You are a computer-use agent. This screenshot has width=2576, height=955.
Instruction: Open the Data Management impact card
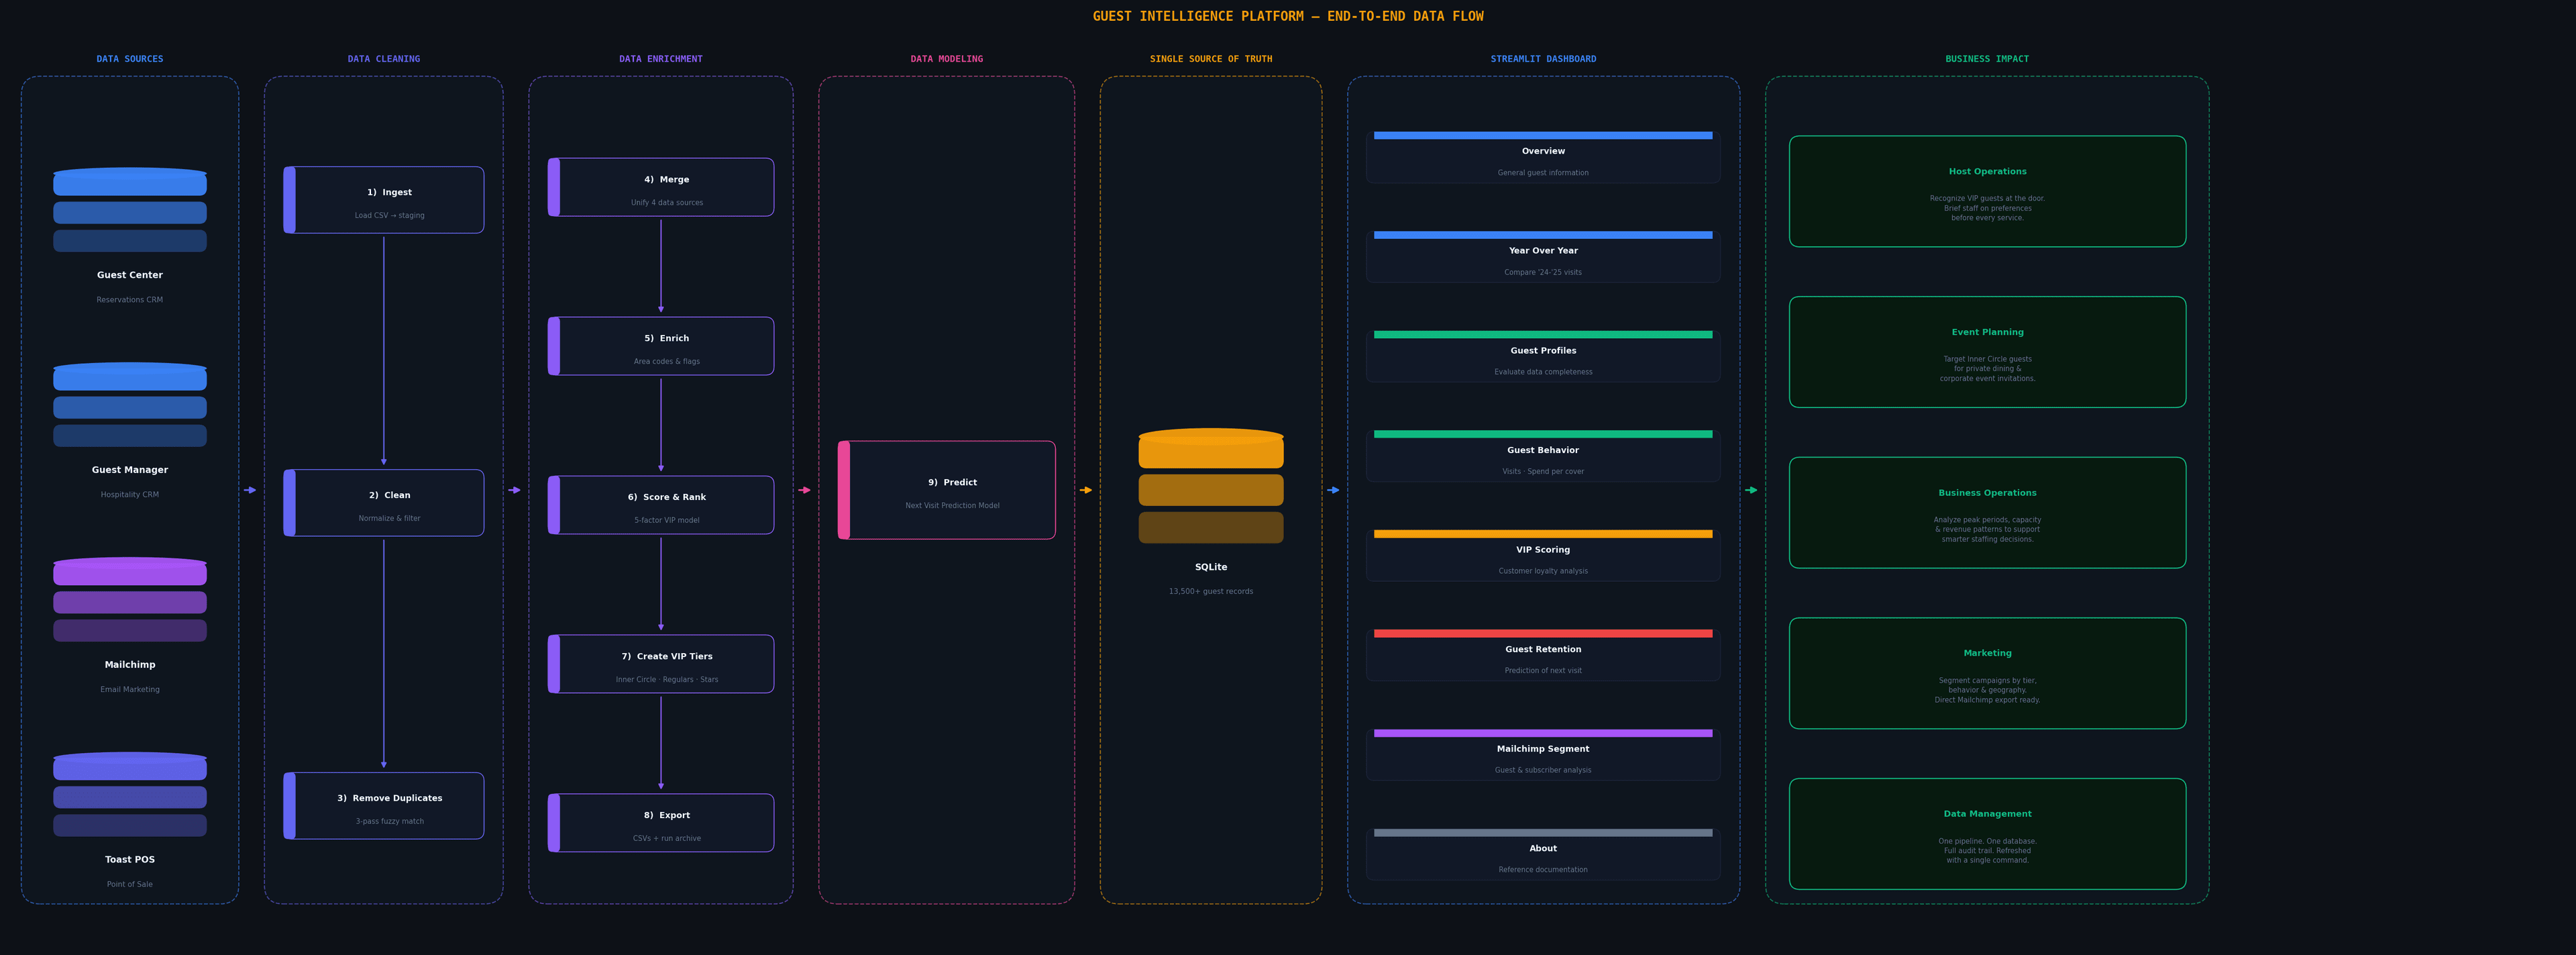click(1987, 834)
